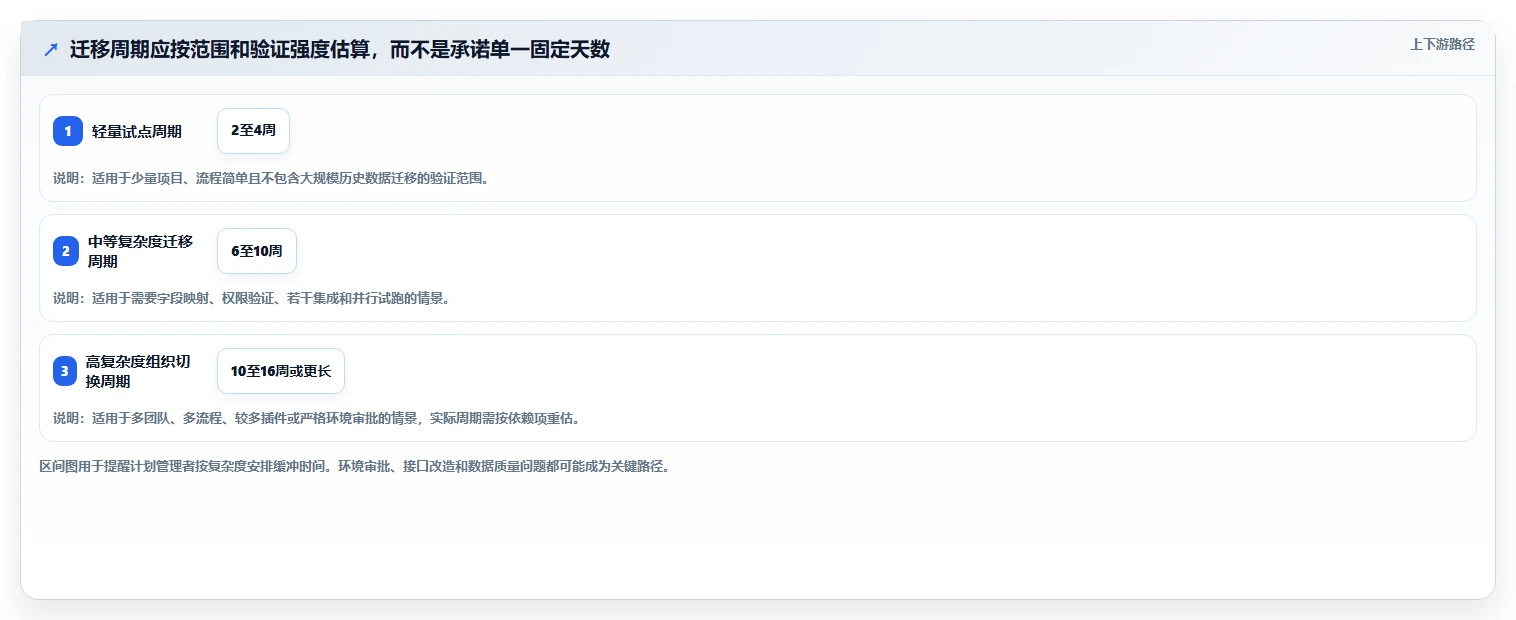Click the footnote starting 区间图用于提醒
The width and height of the screenshot is (1516, 620).
pos(354,467)
